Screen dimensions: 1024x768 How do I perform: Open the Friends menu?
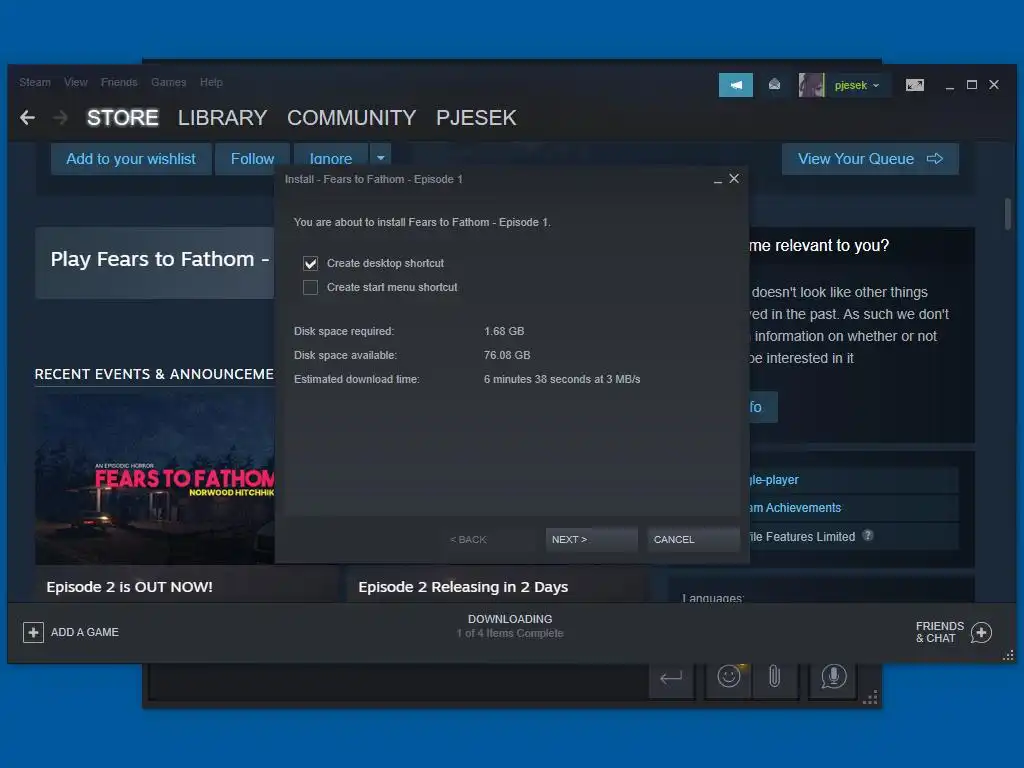tap(119, 82)
